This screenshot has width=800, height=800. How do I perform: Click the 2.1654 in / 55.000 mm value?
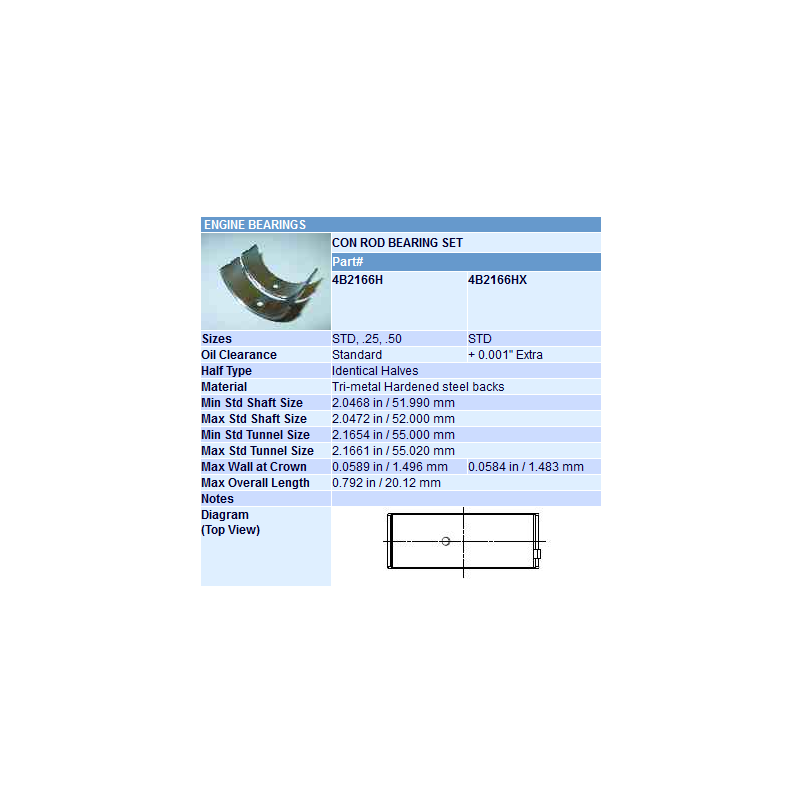(x=393, y=435)
